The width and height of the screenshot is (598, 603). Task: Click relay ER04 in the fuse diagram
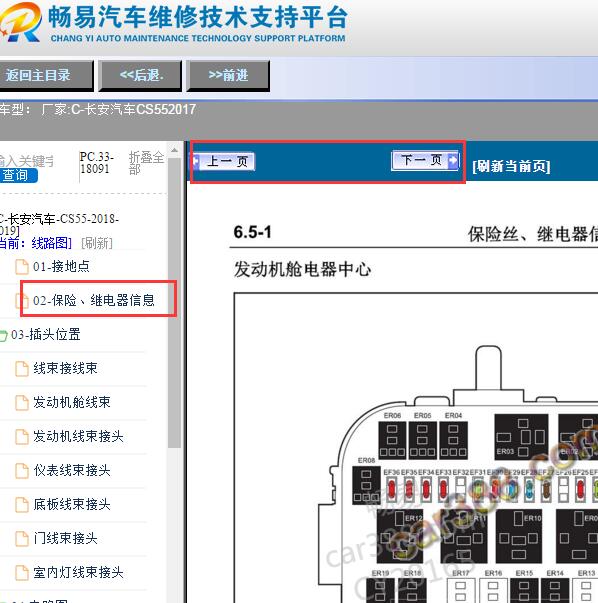453,440
